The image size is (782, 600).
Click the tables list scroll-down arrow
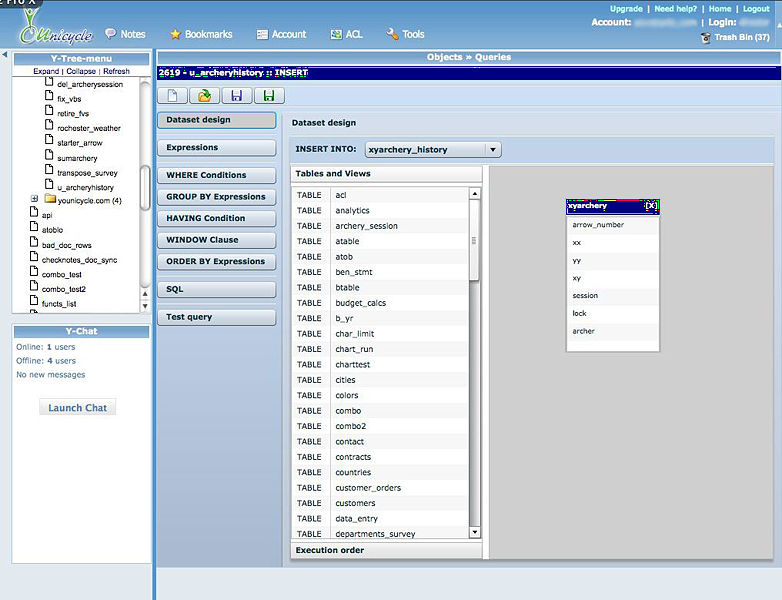point(475,533)
